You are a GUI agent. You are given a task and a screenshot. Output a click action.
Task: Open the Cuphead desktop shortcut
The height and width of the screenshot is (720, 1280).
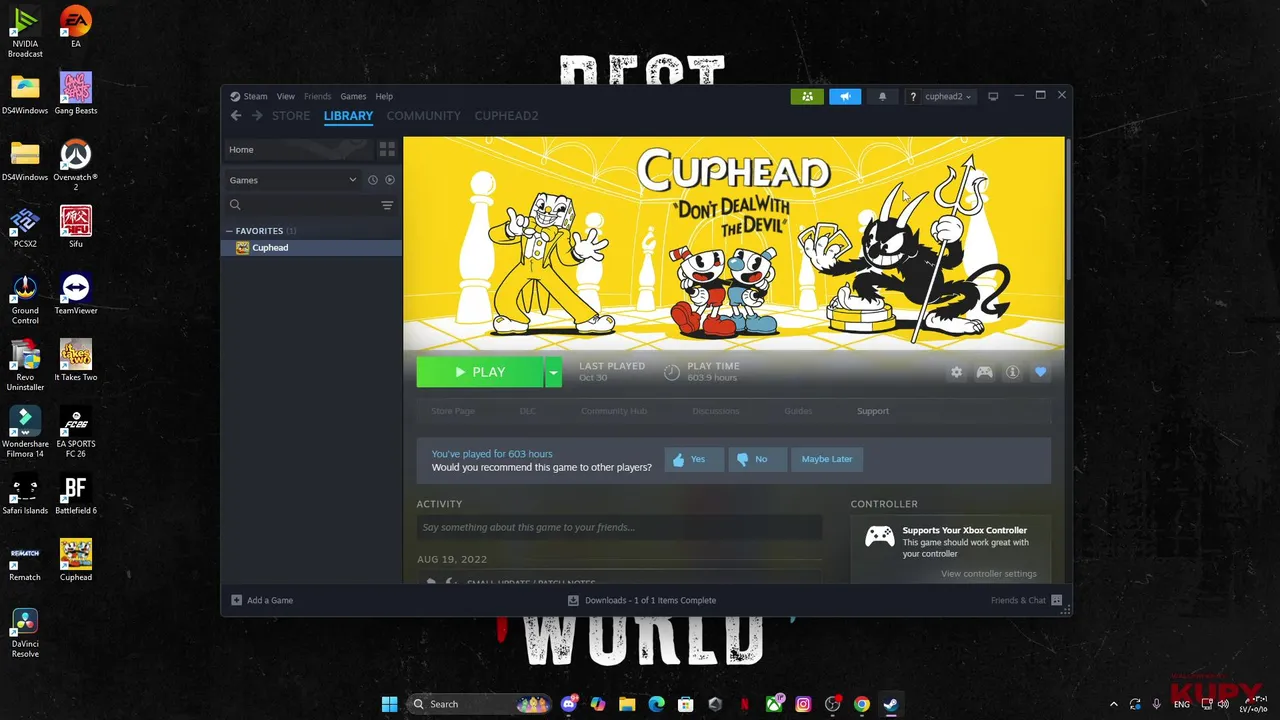click(x=75, y=560)
